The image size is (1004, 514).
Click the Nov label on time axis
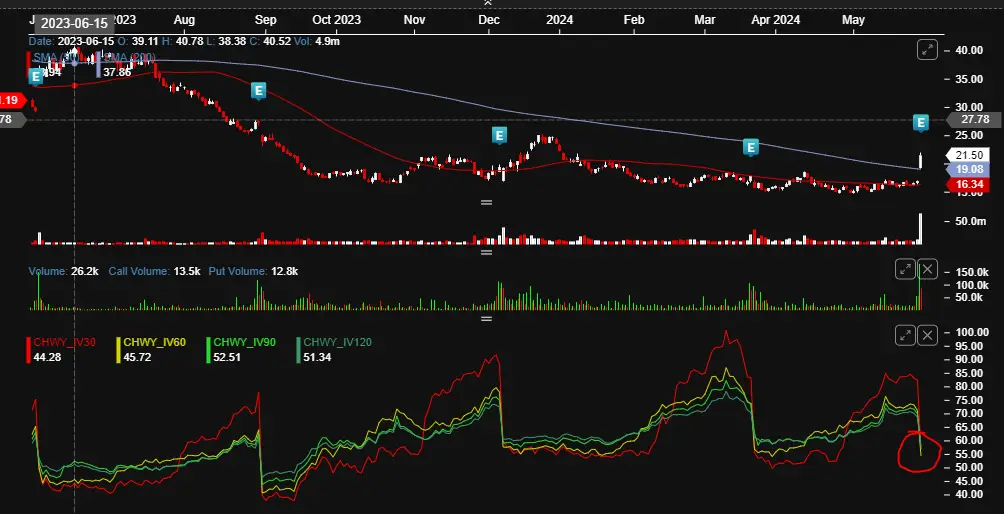pyautogui.click(x=414, y=20)
